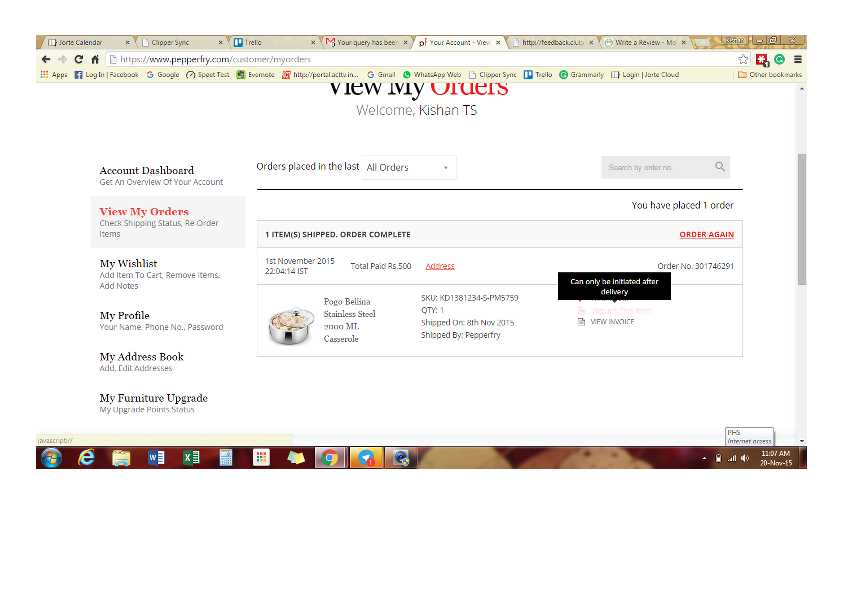842x595 pixels.
Task: Show hidden system tray icons
Action: 704,459
